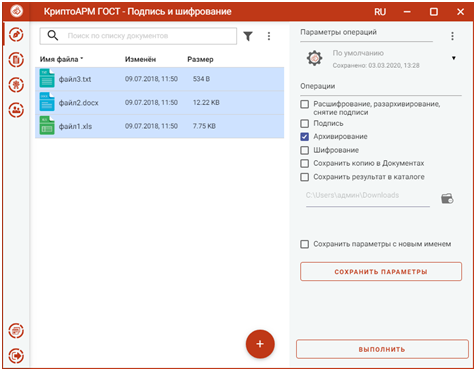Click the файл2.docx file icon
Viewport: 476px width, 371px height.
point(47,102)
